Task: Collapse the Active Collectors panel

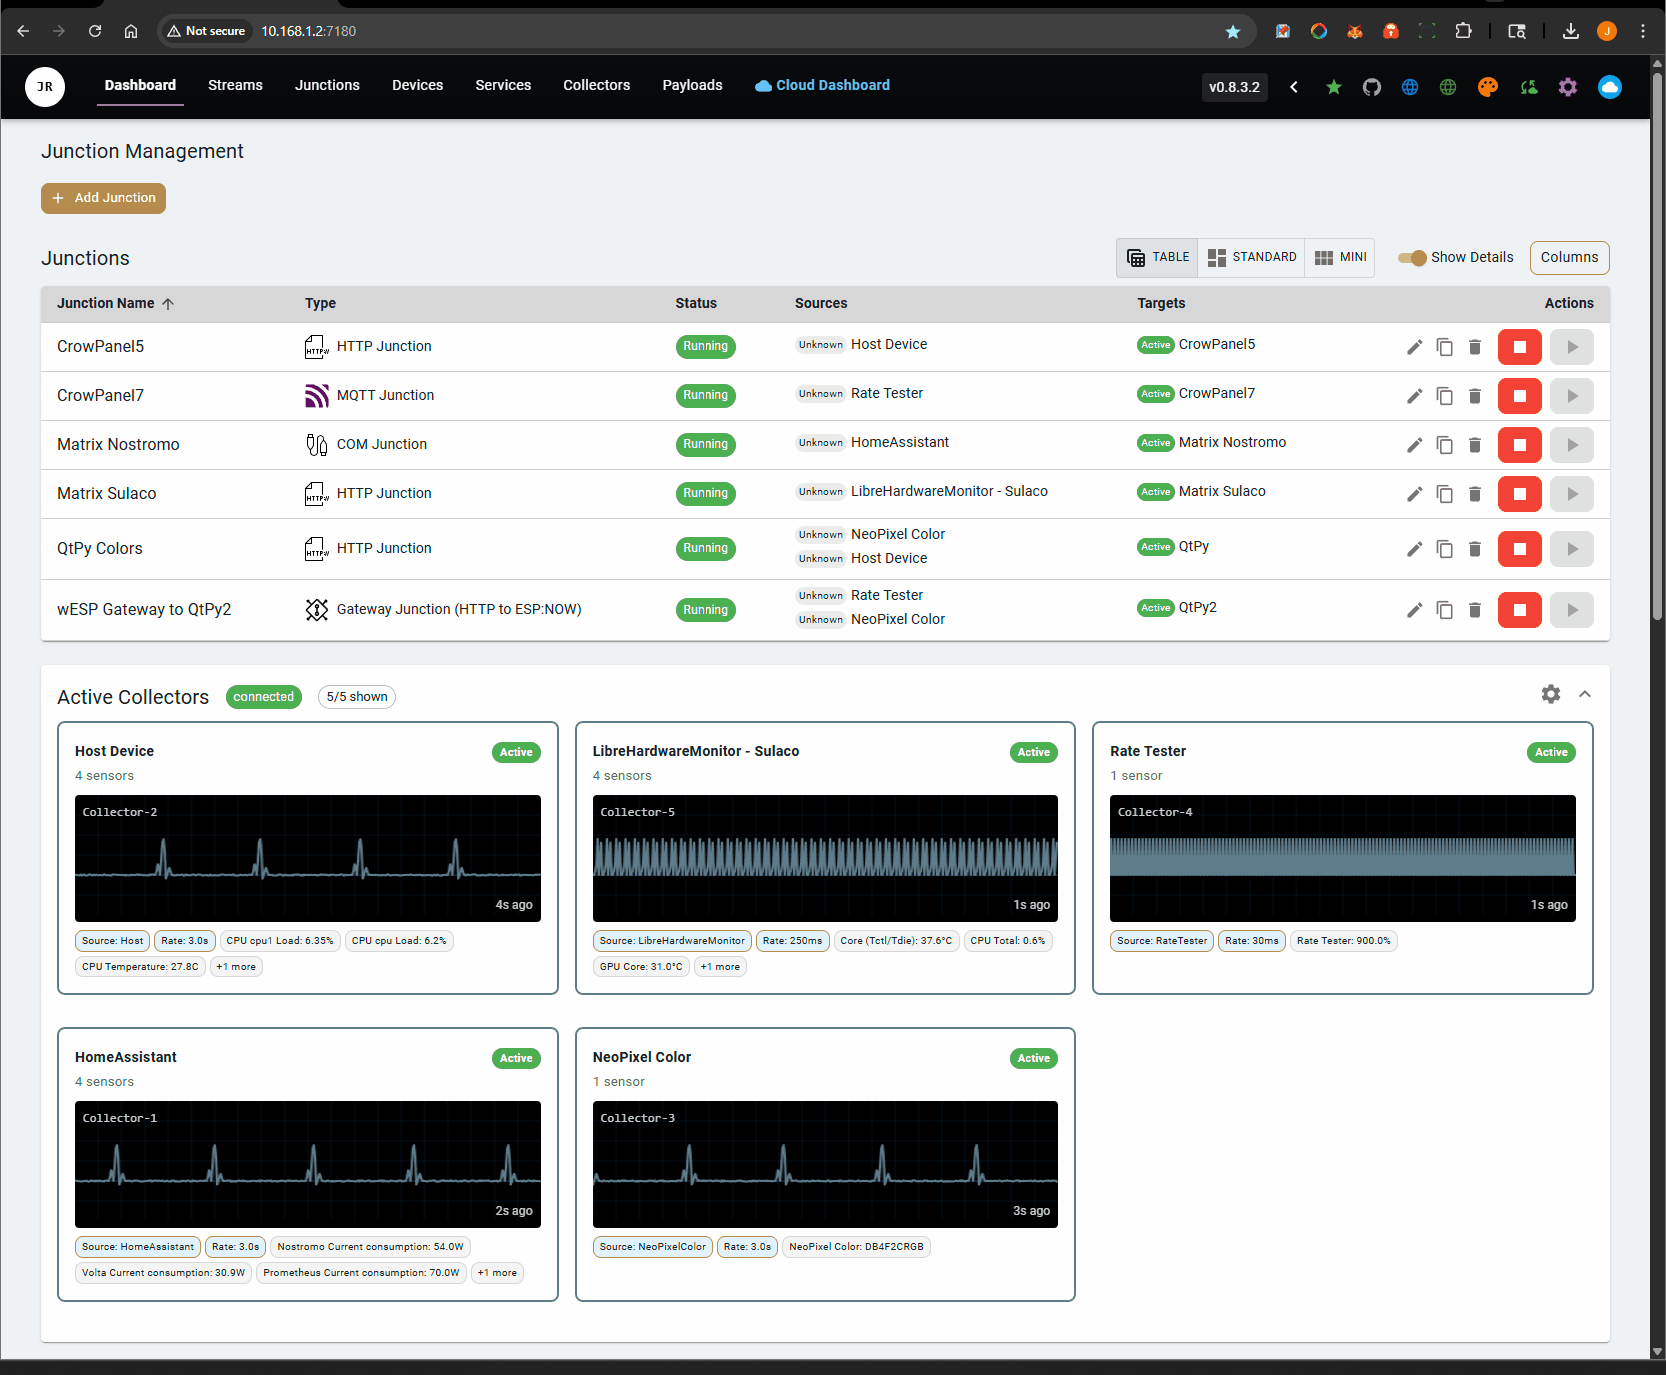Action: pyautogui.click(x=1585, y=694)
